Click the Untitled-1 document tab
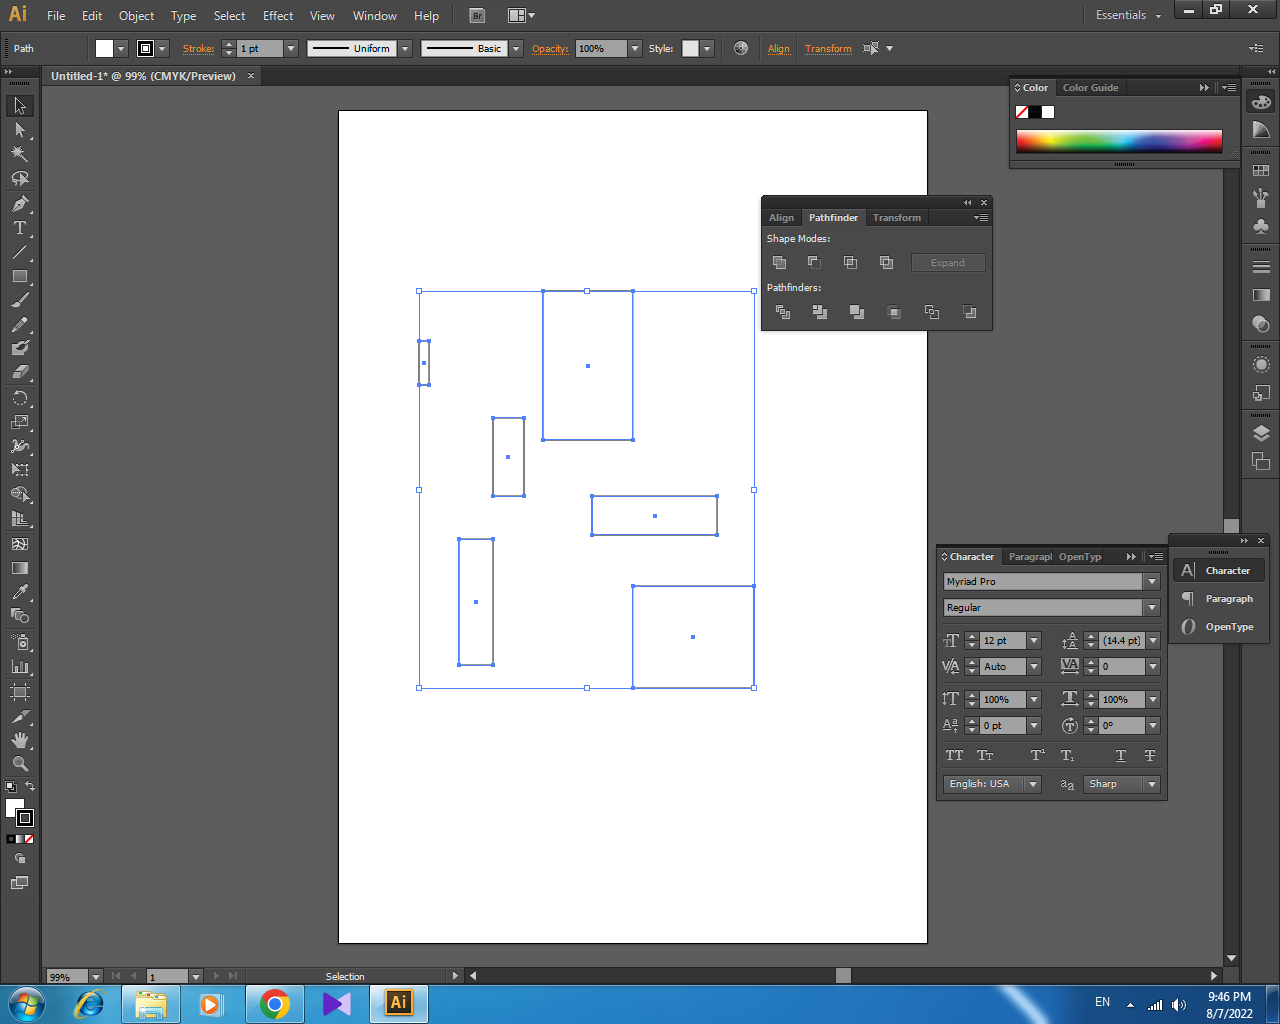Screen dimensions: 1280x1024 143,76
